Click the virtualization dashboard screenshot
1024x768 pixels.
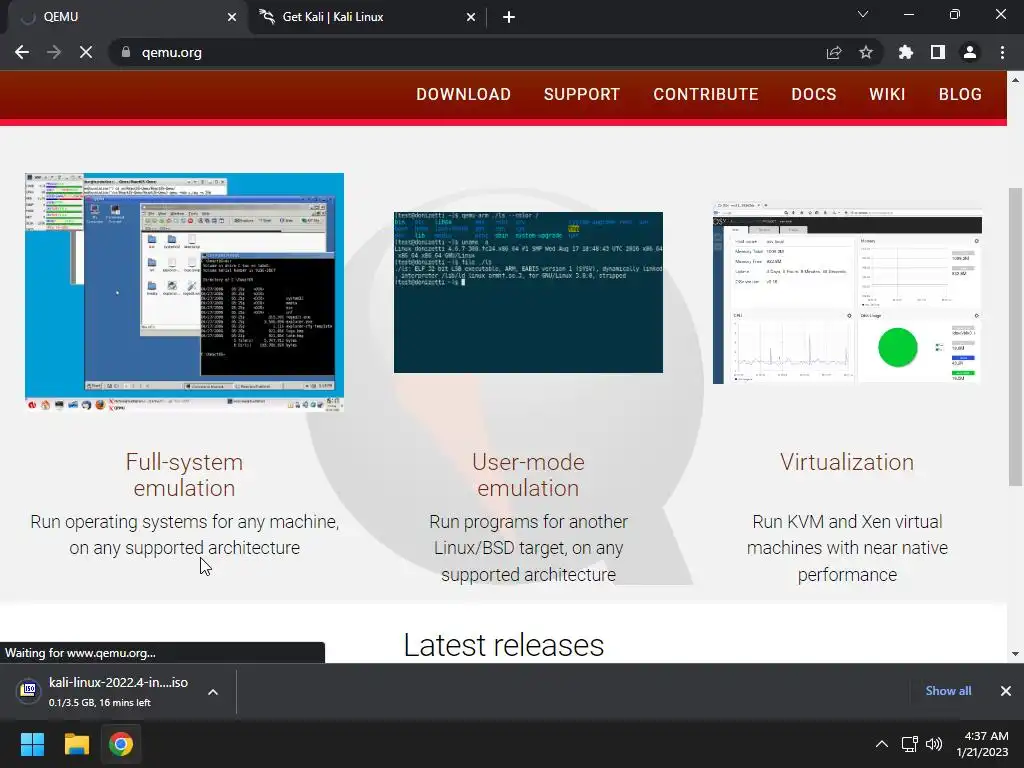847,293
